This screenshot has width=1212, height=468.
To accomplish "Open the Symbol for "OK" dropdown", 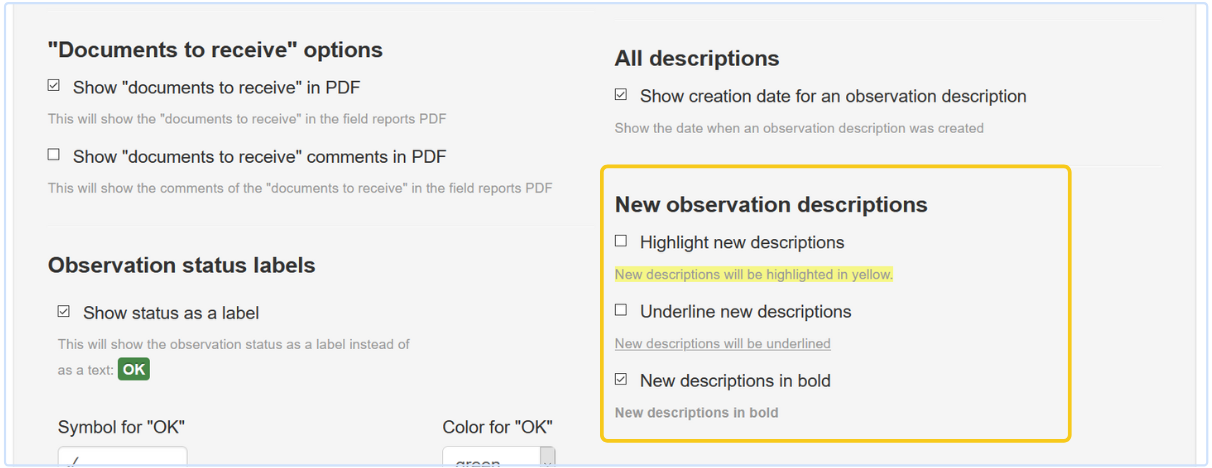I will (122, 458).
